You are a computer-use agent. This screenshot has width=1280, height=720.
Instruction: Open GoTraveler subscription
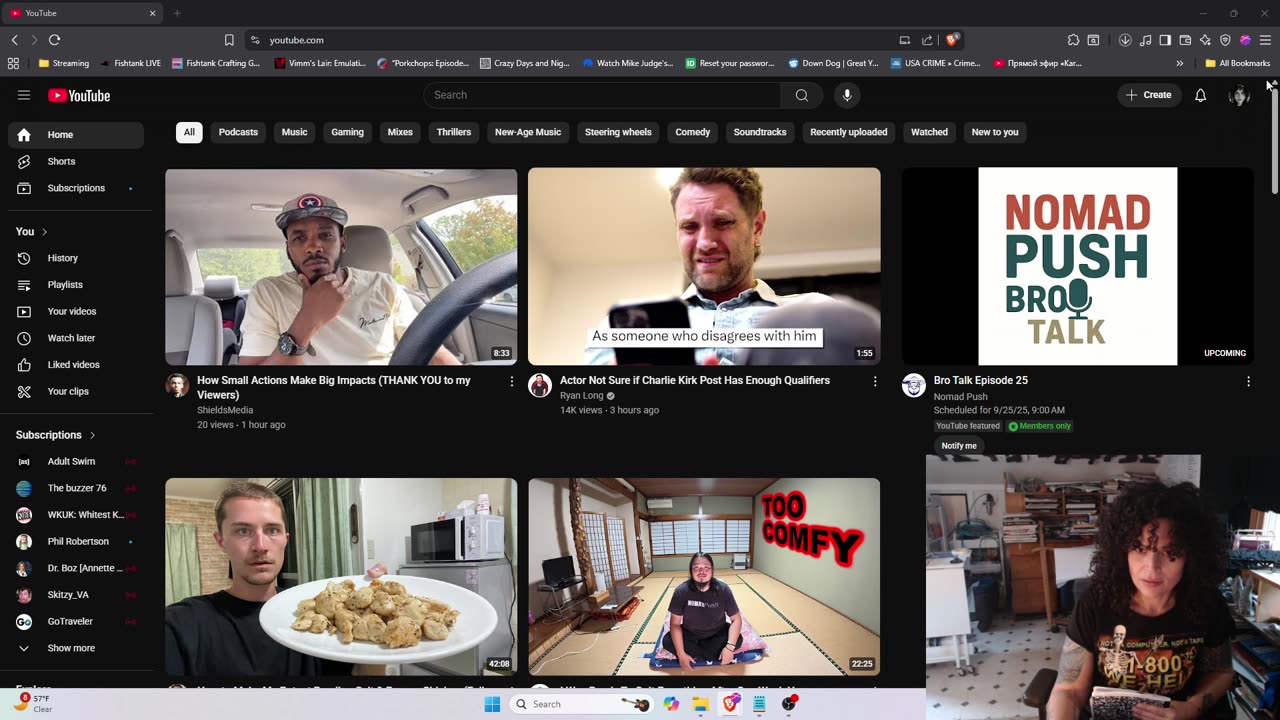pyautogui.click(x=76, y=621)
